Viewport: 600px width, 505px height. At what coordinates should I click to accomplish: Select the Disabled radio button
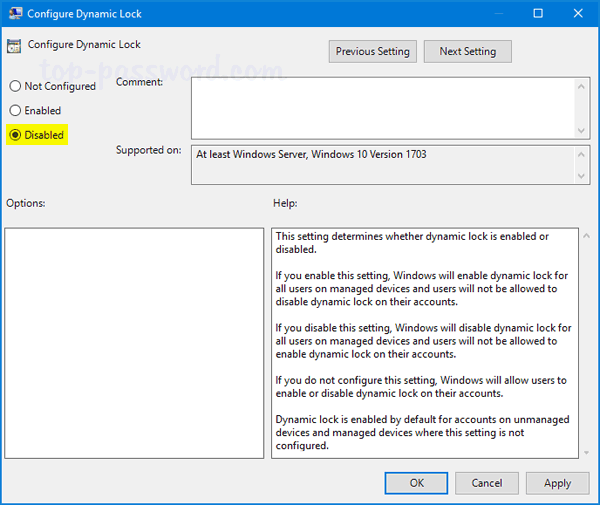(x=15, y=135)
